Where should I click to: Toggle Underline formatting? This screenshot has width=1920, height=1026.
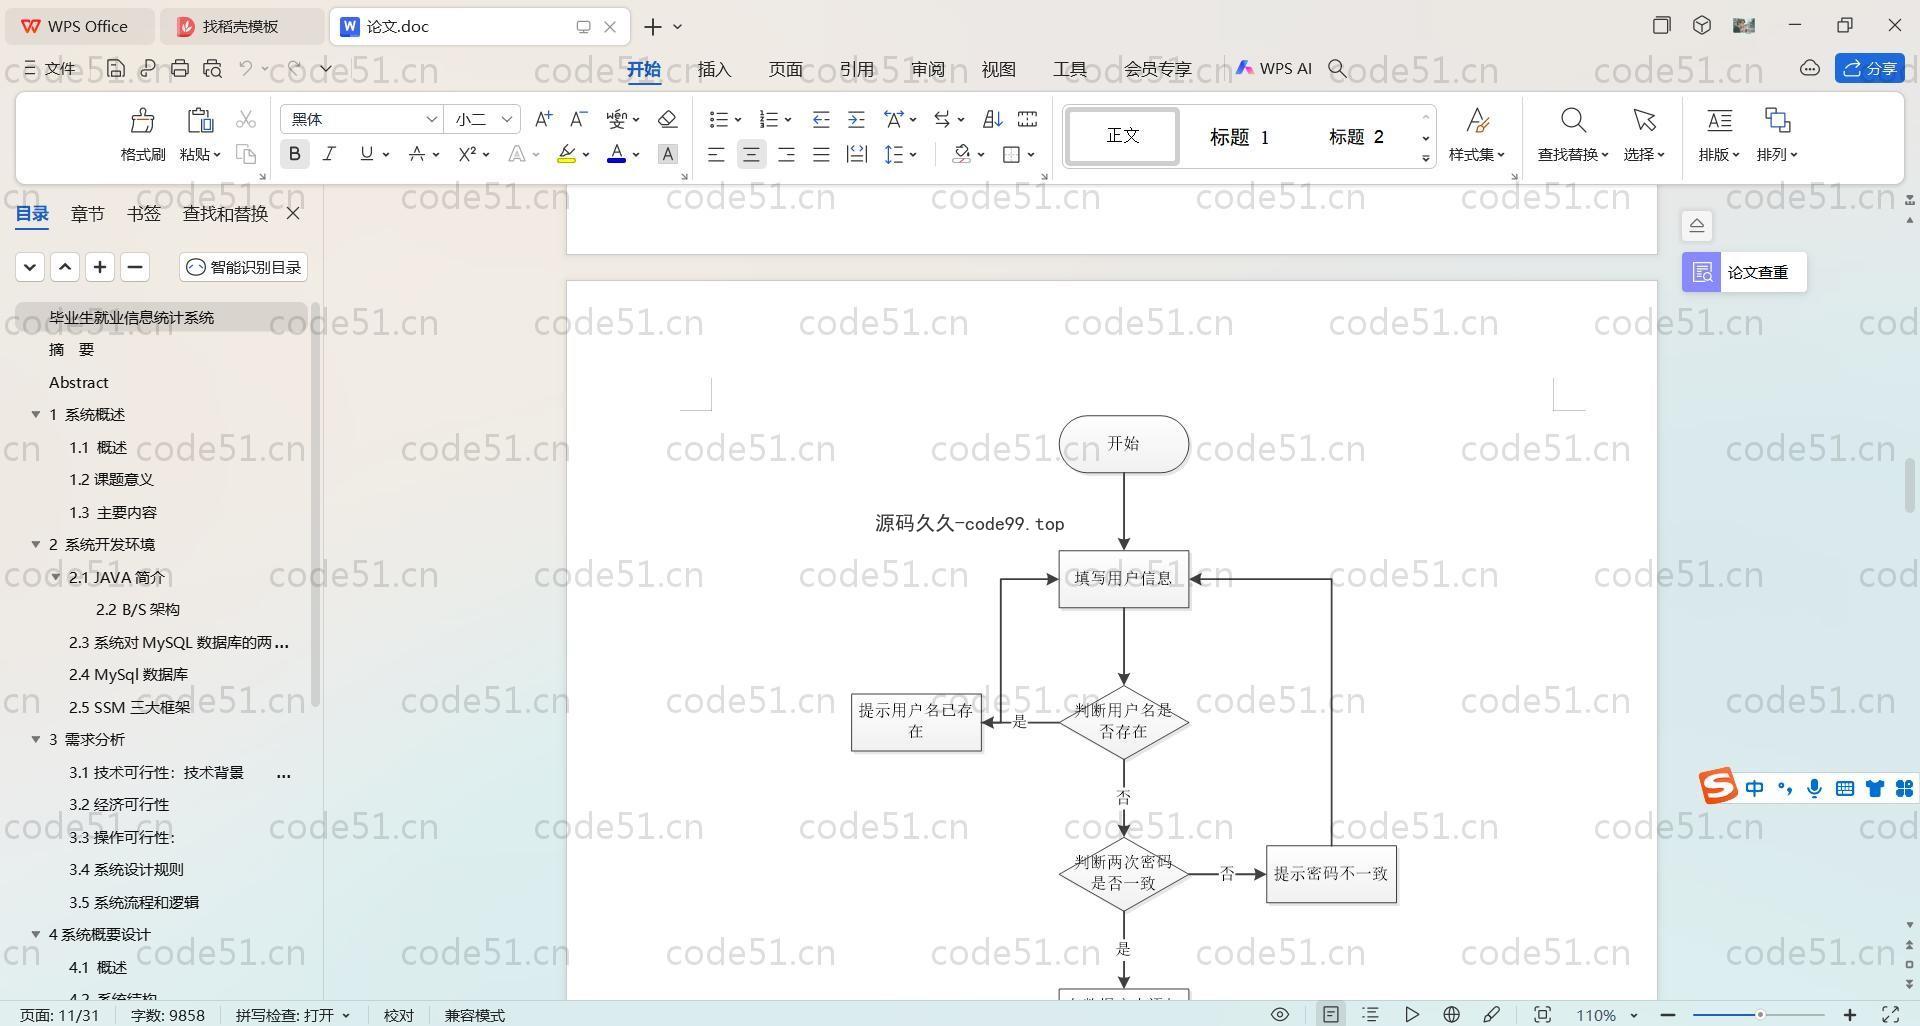point(366,154)
